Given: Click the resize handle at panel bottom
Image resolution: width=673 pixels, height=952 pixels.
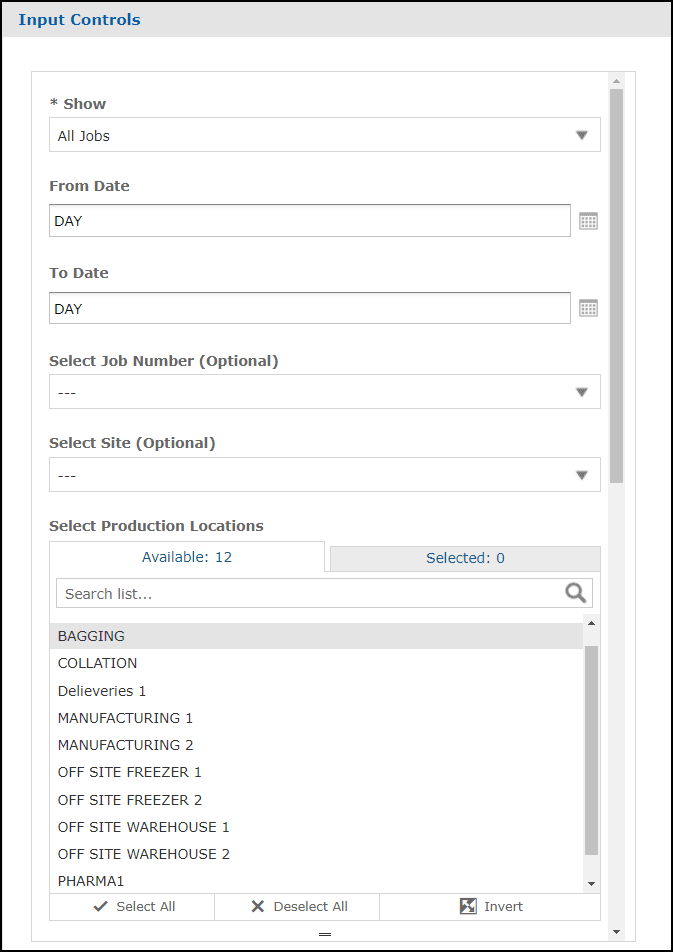Looking at the screenshot, I should coord(324,934).
